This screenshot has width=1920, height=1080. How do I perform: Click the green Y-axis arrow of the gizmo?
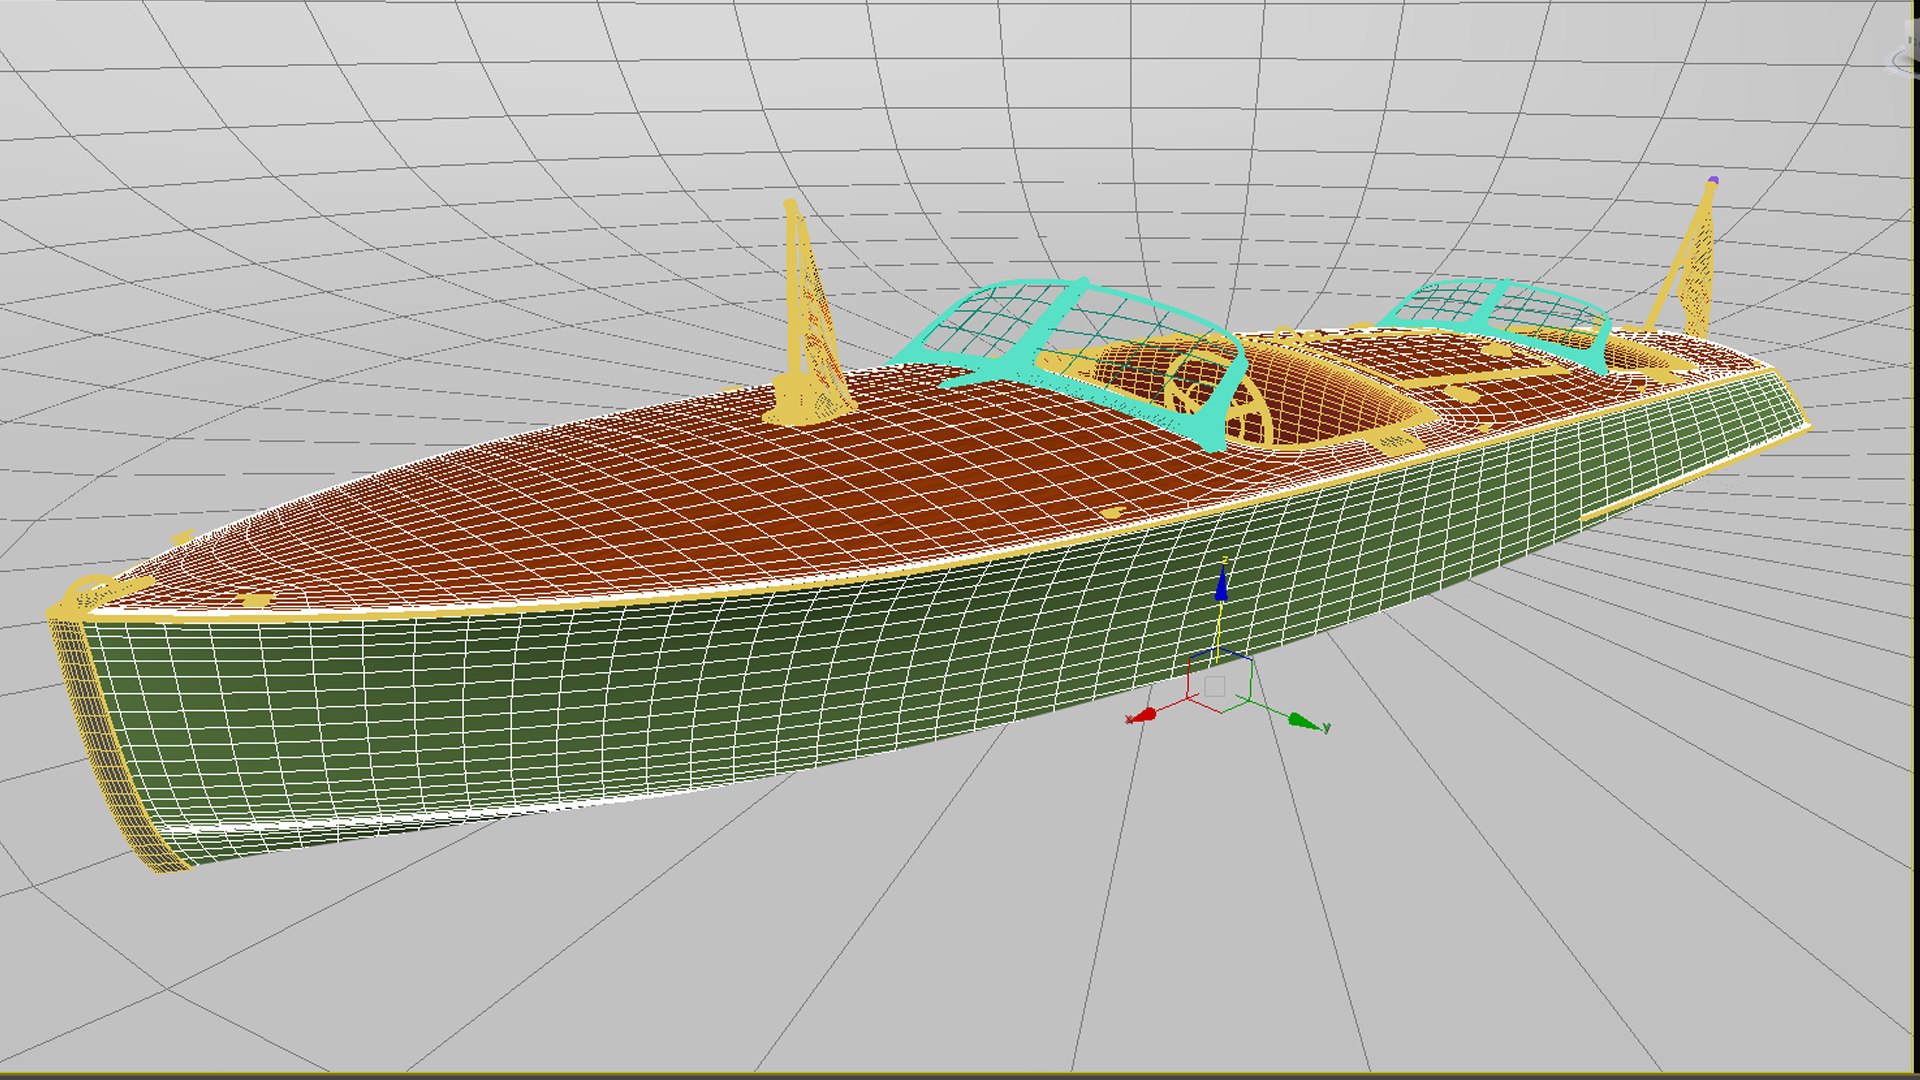tap(1303, 720)
